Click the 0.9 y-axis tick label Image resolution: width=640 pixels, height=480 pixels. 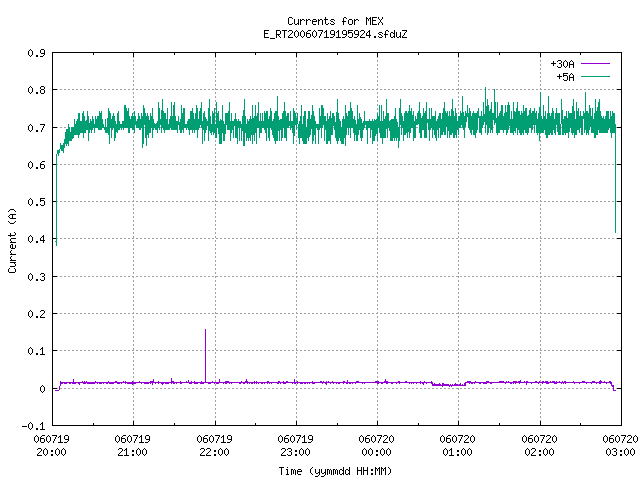click(x=36, y=53)
